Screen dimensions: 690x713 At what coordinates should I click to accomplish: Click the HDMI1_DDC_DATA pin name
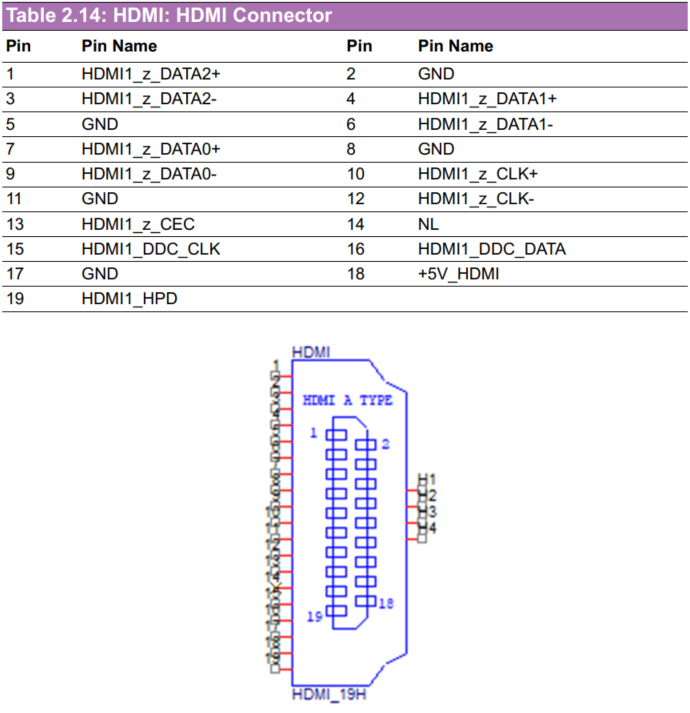491,249
